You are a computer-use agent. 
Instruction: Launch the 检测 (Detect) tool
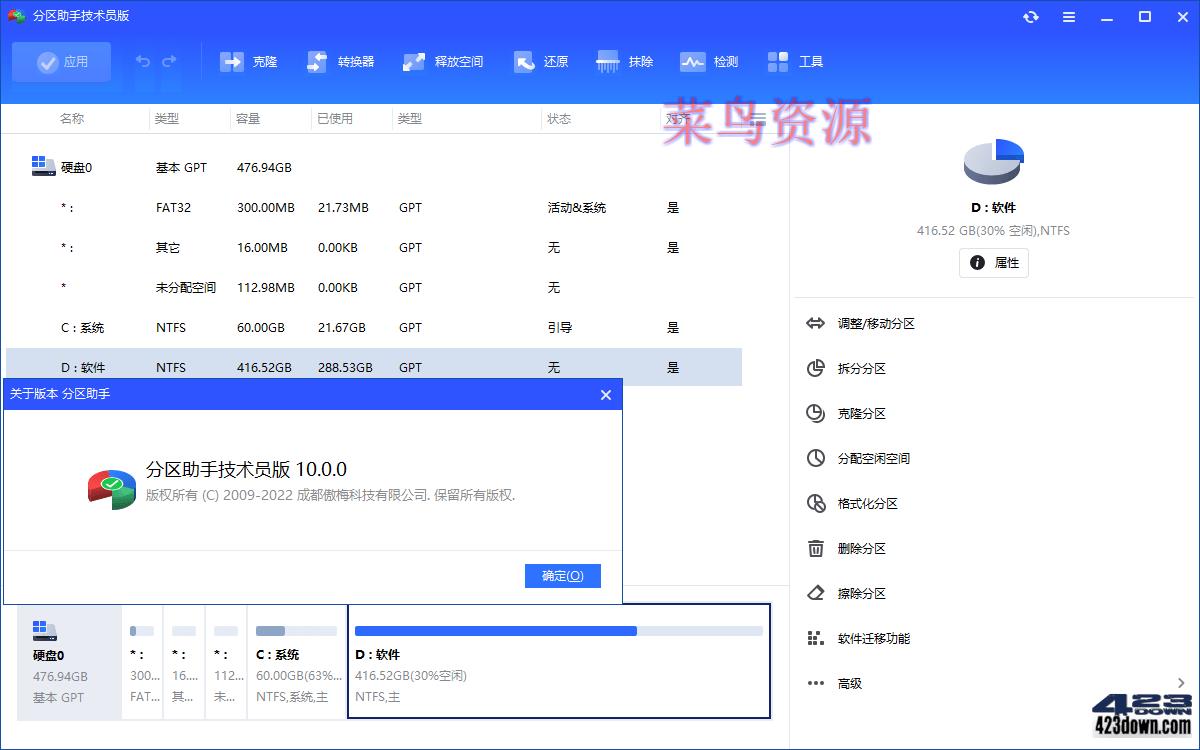pyautogui.click(x=708, y=61)
